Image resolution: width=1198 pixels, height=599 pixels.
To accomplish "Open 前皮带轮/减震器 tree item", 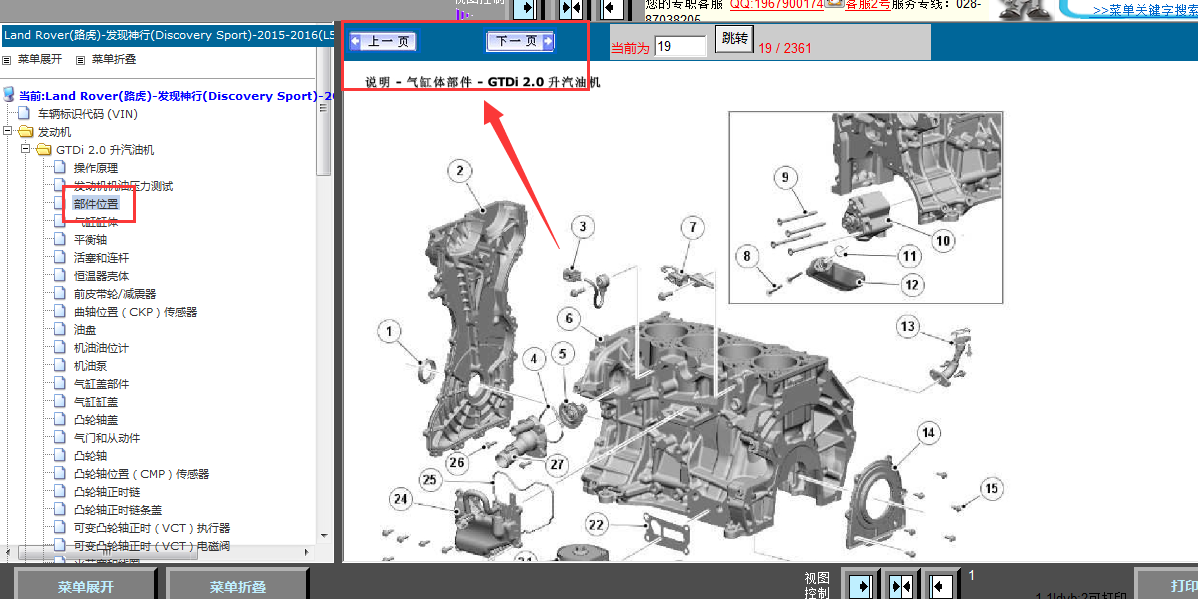I will (x=115, y=294).
